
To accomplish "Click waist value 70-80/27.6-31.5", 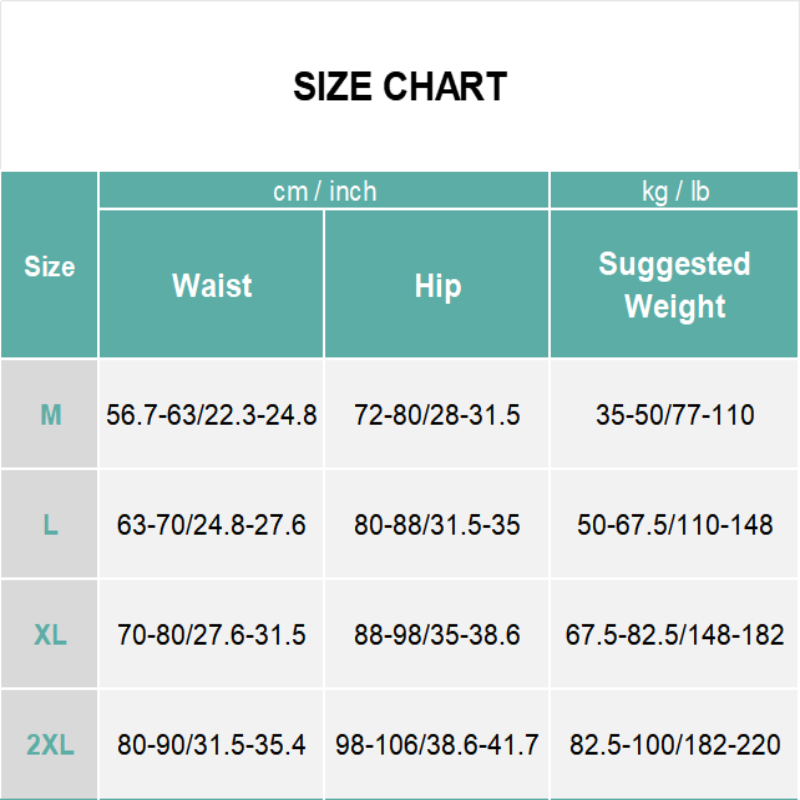I will click(x=212, y=634).
